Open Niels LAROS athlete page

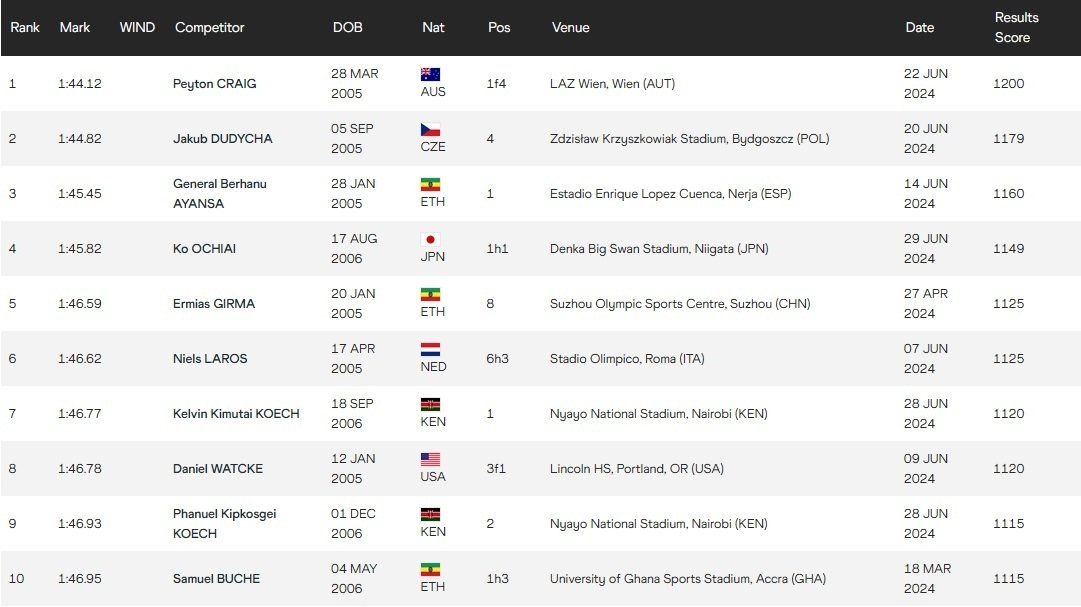(210, 359)
